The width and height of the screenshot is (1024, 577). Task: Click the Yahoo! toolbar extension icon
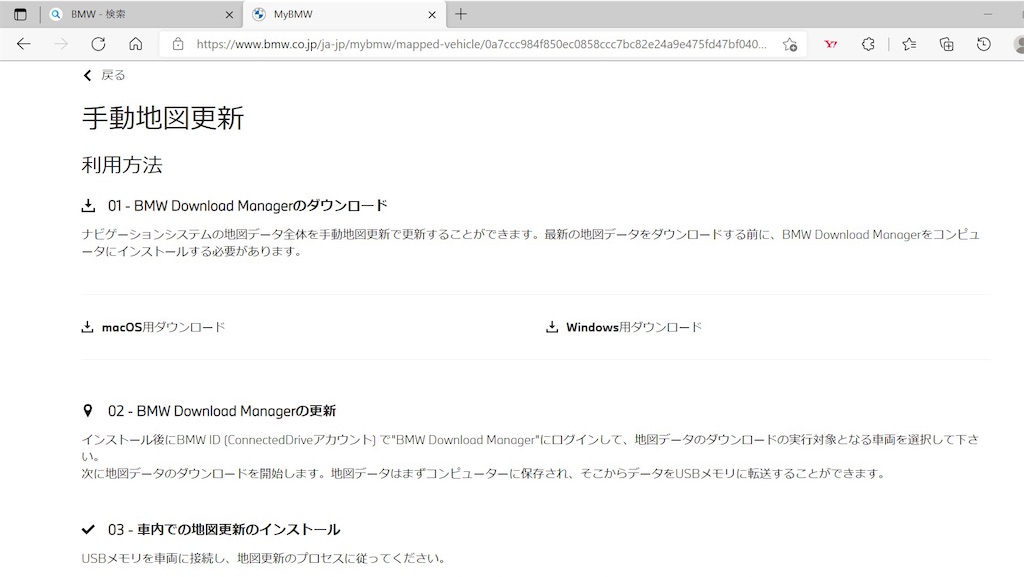[x=830, y=44]
